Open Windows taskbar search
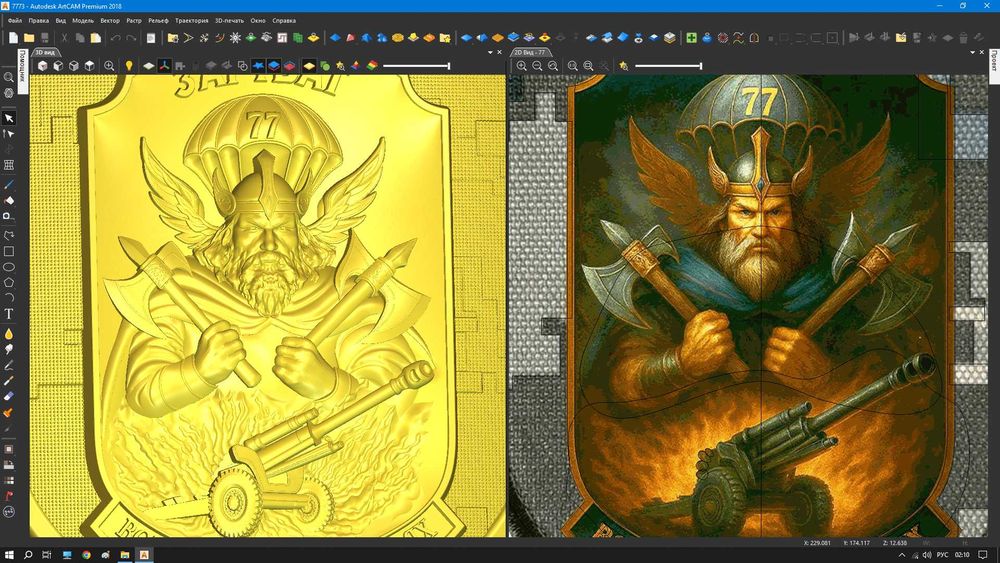Viewport: 1000px width, 563px height. point(28,555)
